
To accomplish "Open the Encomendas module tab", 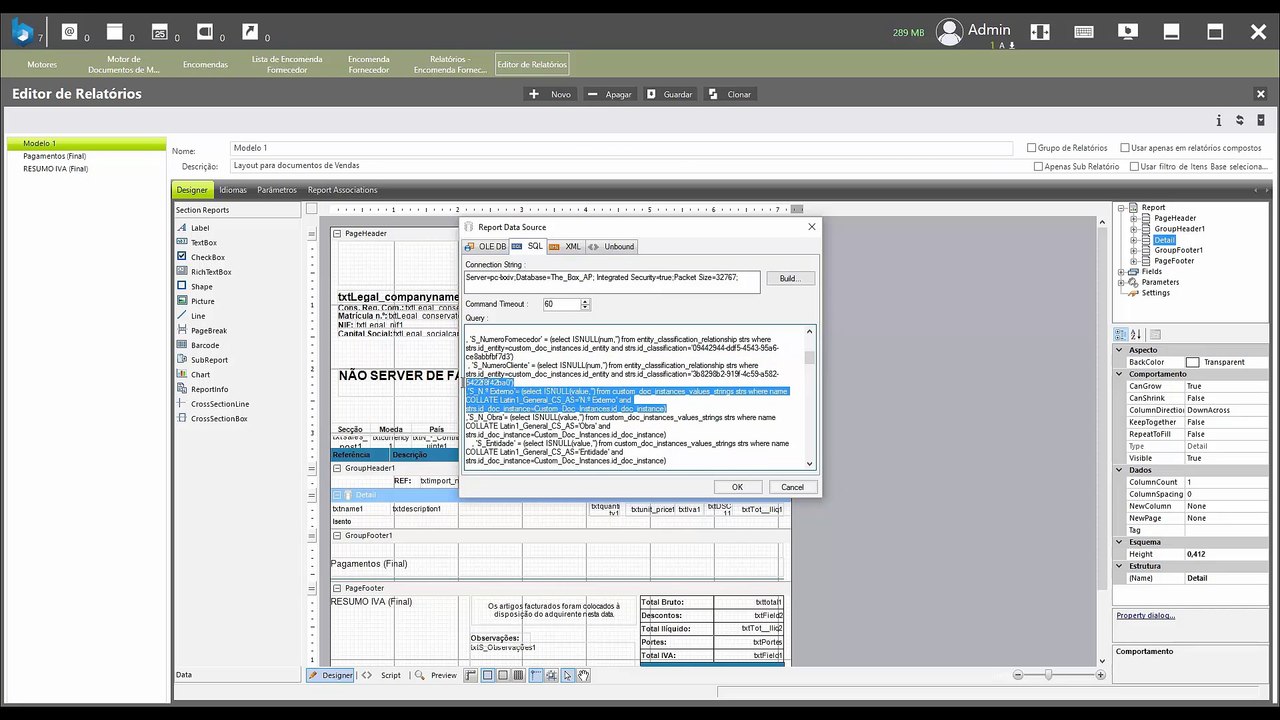I will (205, 65).
